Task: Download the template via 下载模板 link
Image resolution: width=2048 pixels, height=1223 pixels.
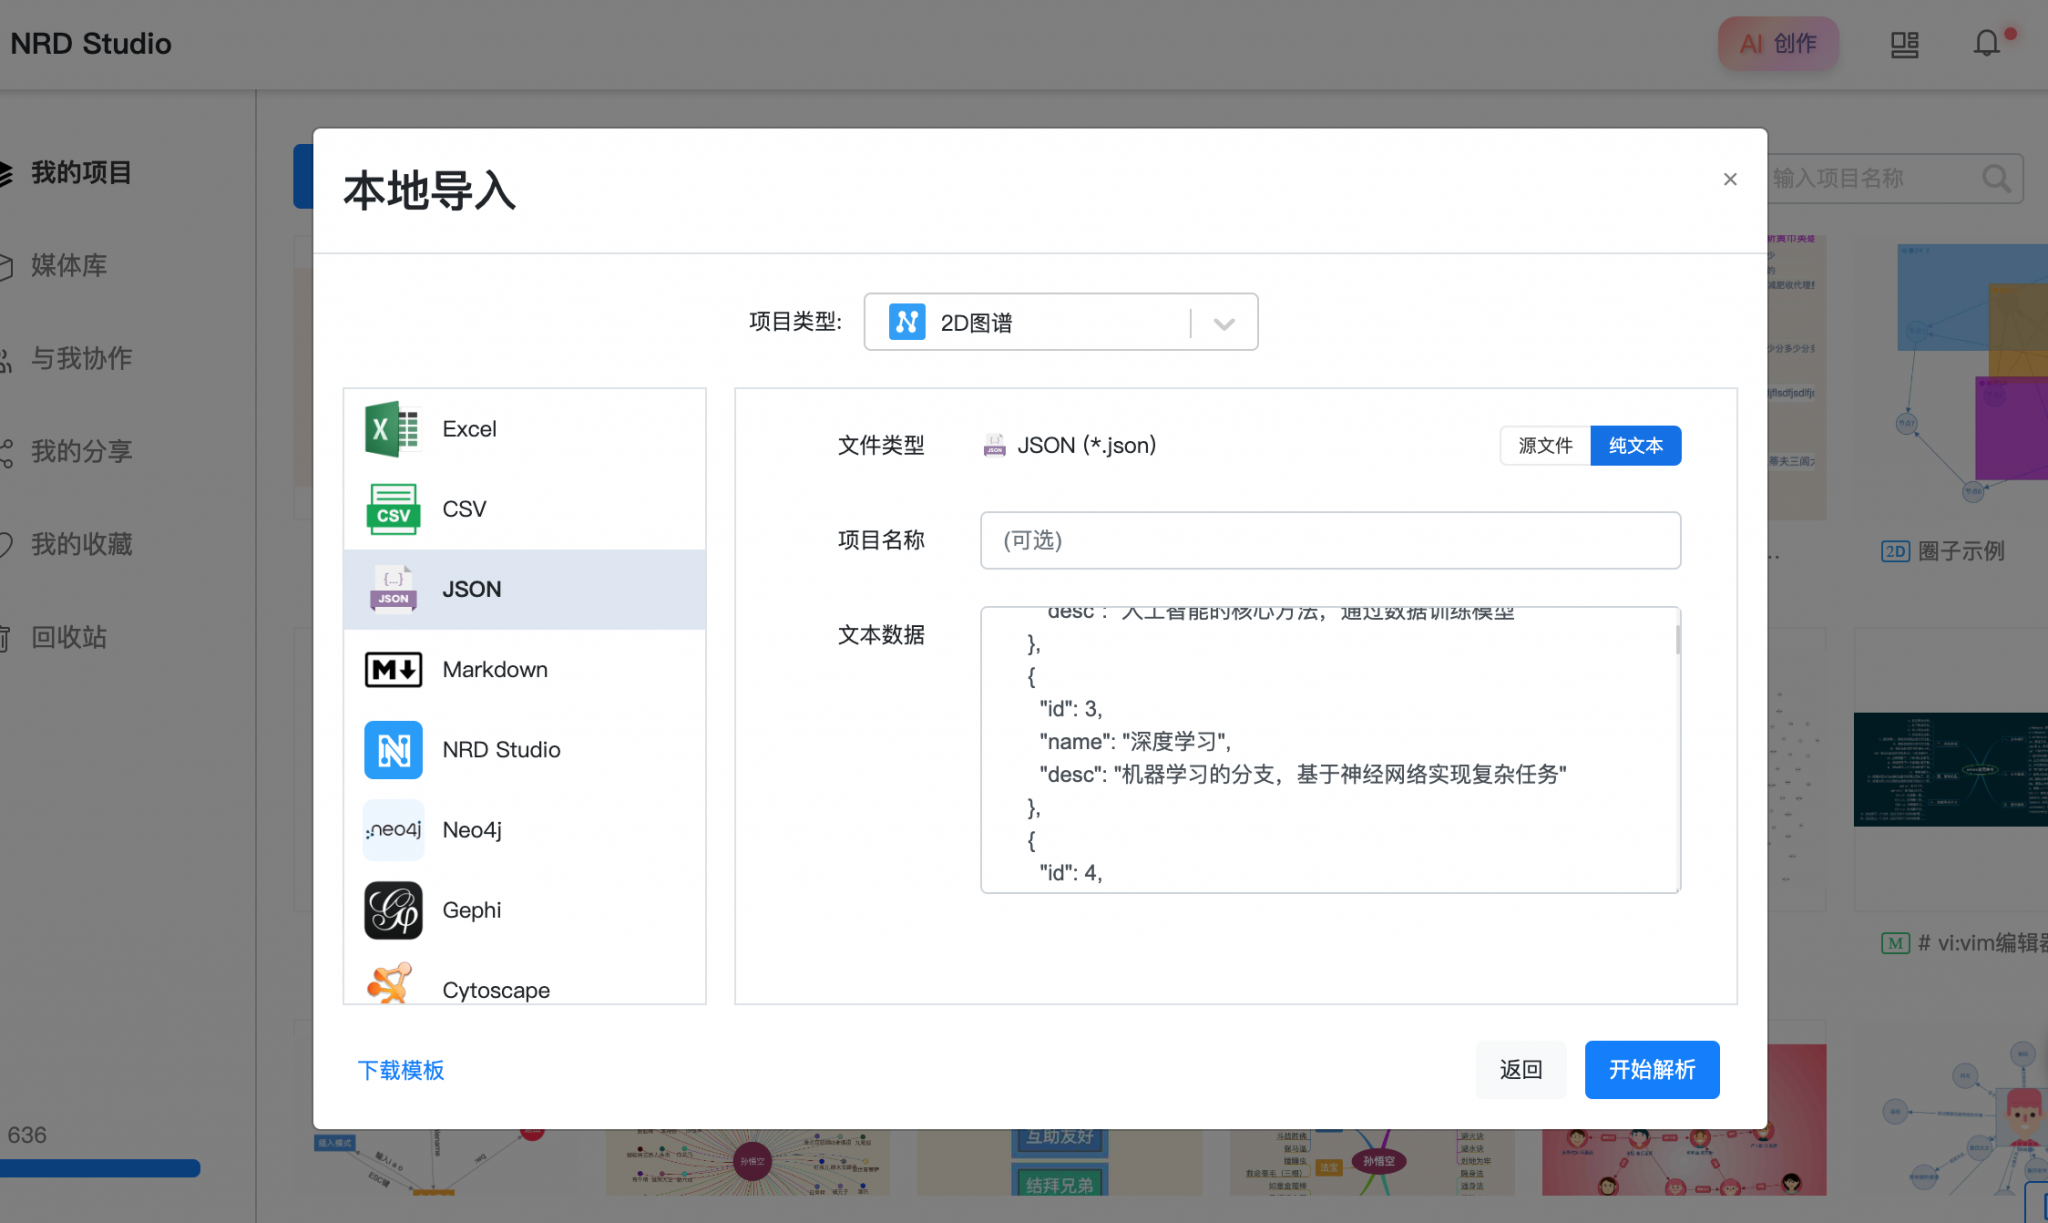Action: tap(401, 1070)
